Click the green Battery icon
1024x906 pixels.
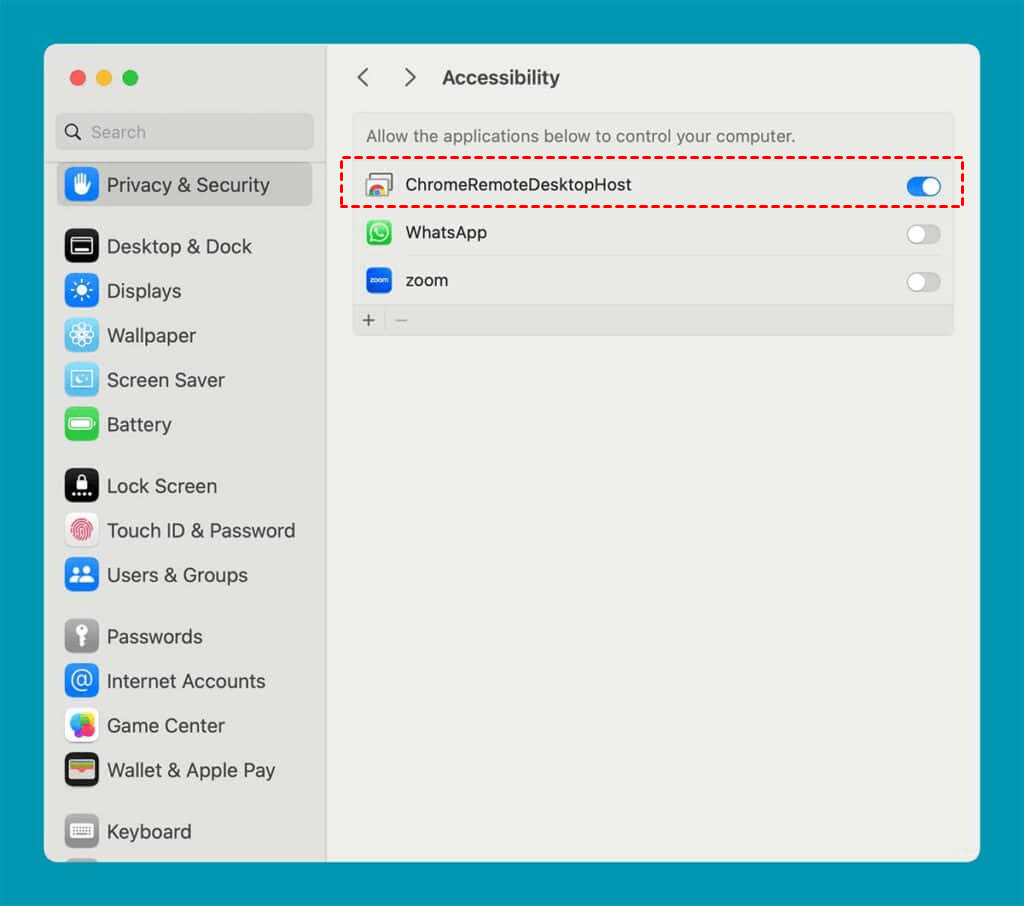pos(82,424)
